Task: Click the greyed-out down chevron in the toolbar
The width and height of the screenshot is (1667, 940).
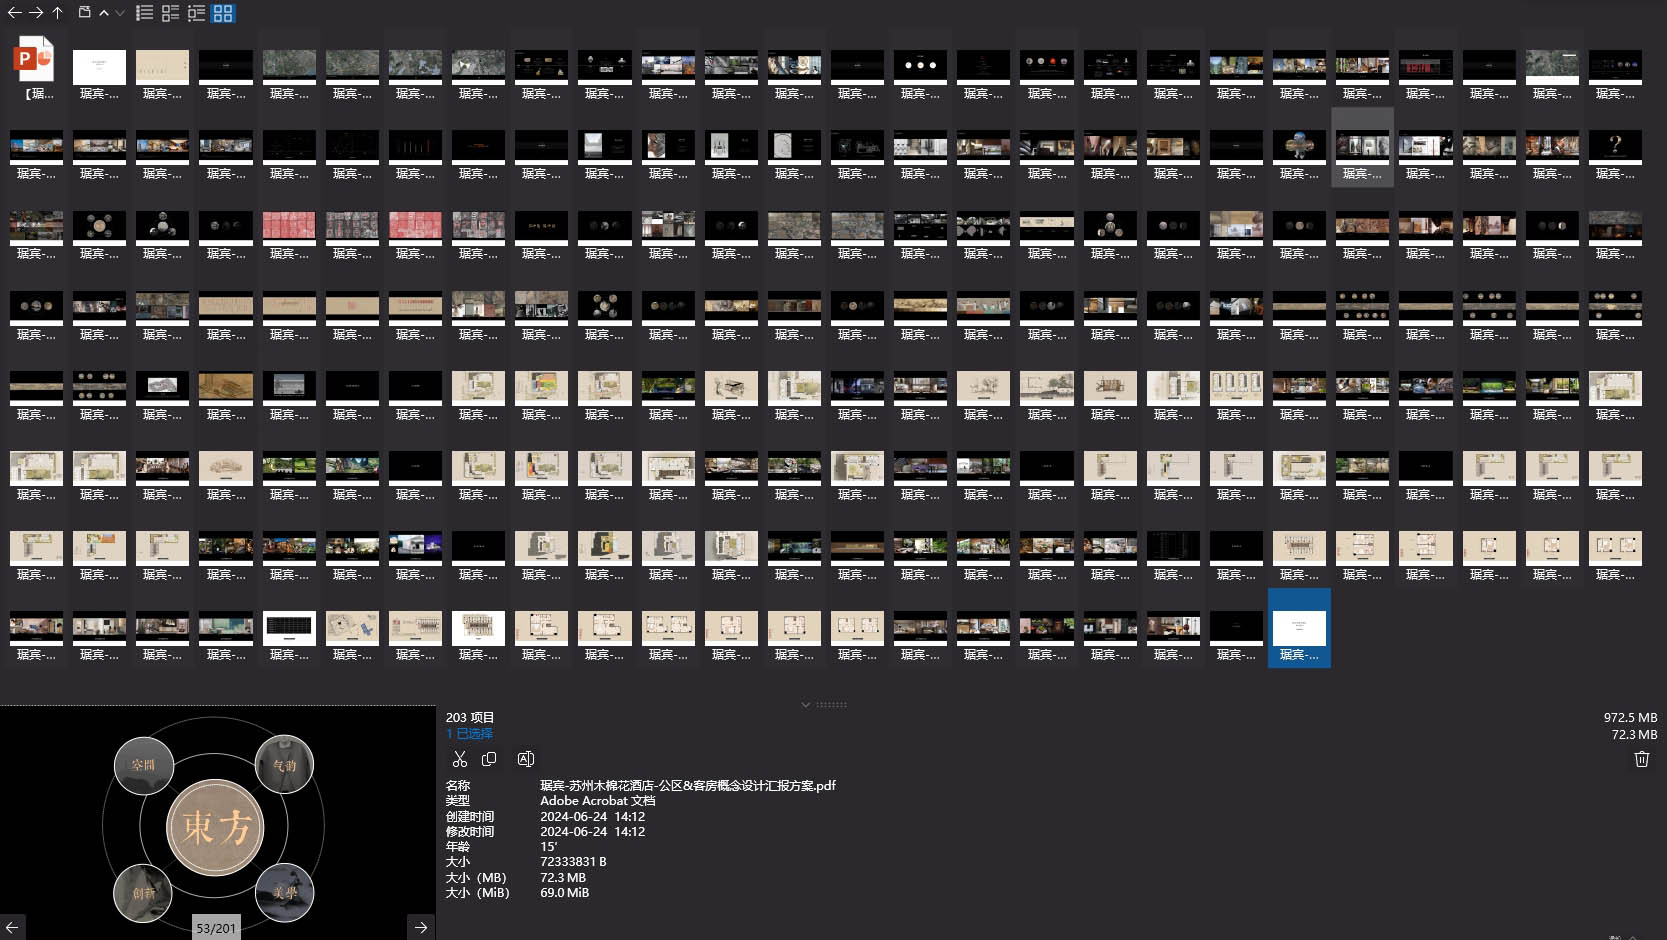Action: point(120,13)
